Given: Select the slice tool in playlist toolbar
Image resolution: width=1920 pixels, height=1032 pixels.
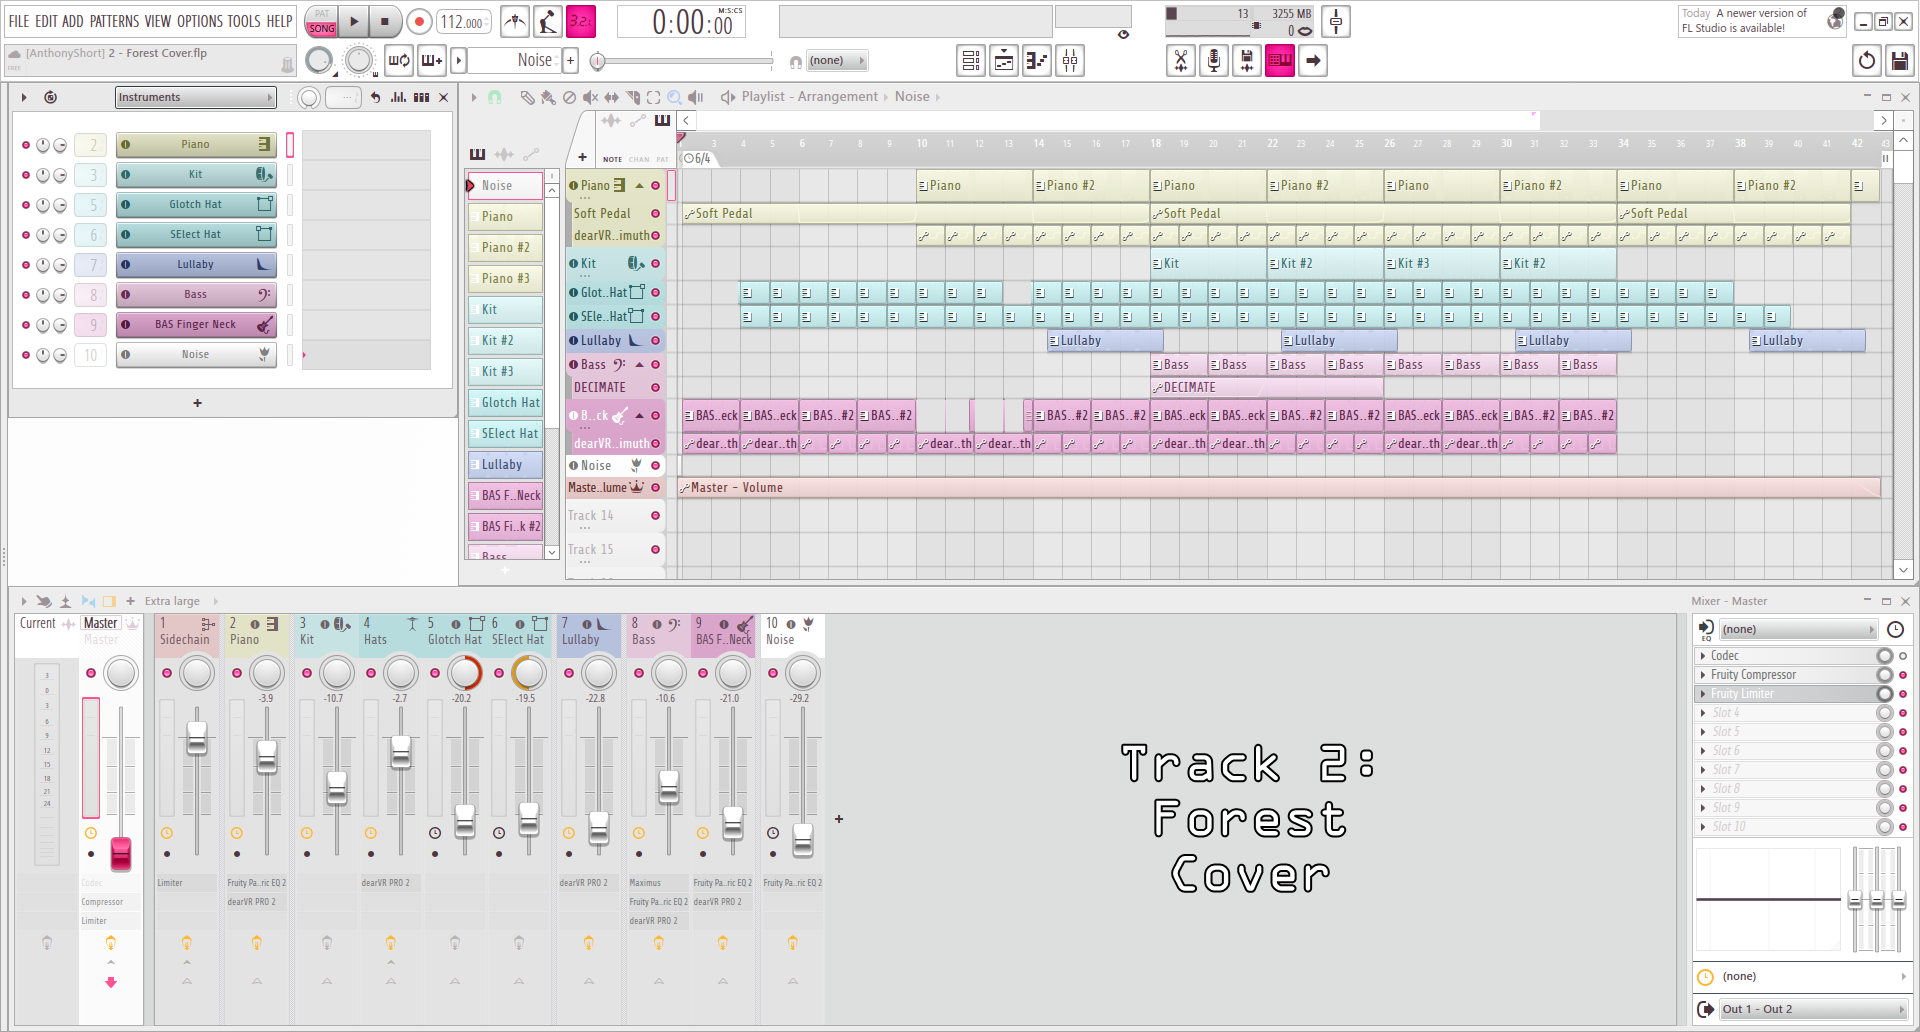Looking at the screenshot, I should point(632,97).
